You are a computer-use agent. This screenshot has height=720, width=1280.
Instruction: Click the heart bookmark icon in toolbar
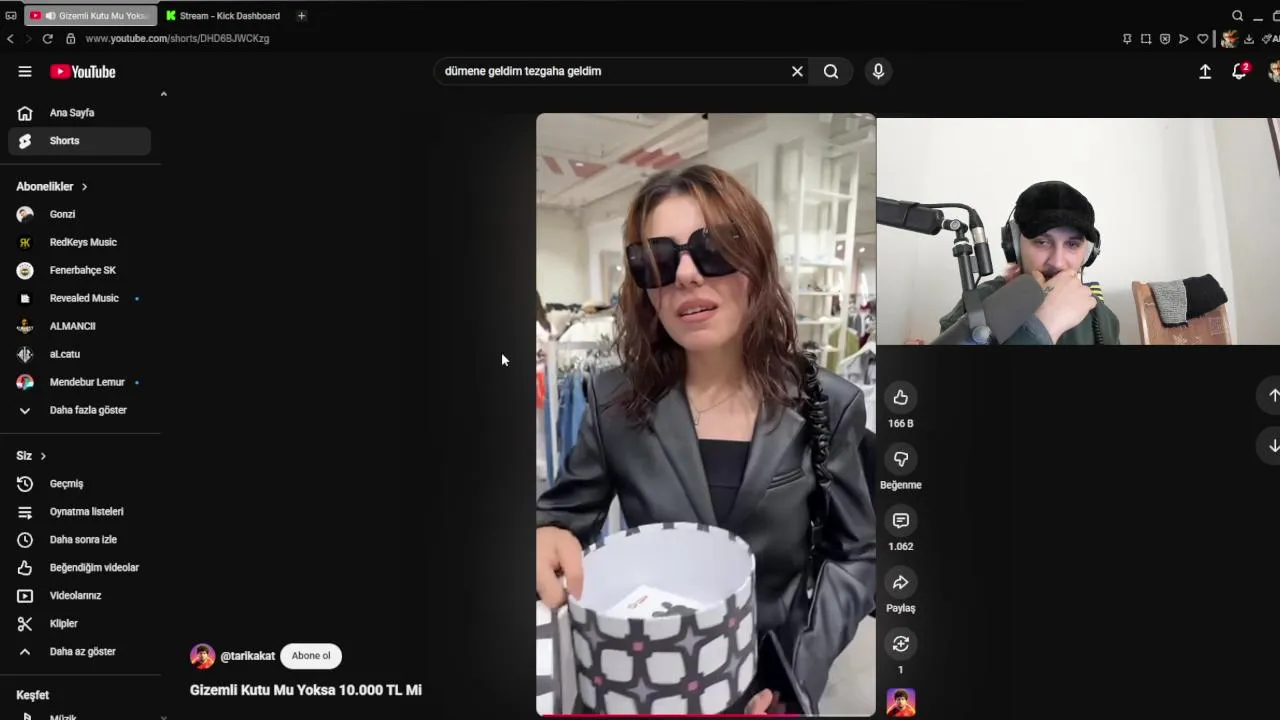click(x=1203, y=39)
